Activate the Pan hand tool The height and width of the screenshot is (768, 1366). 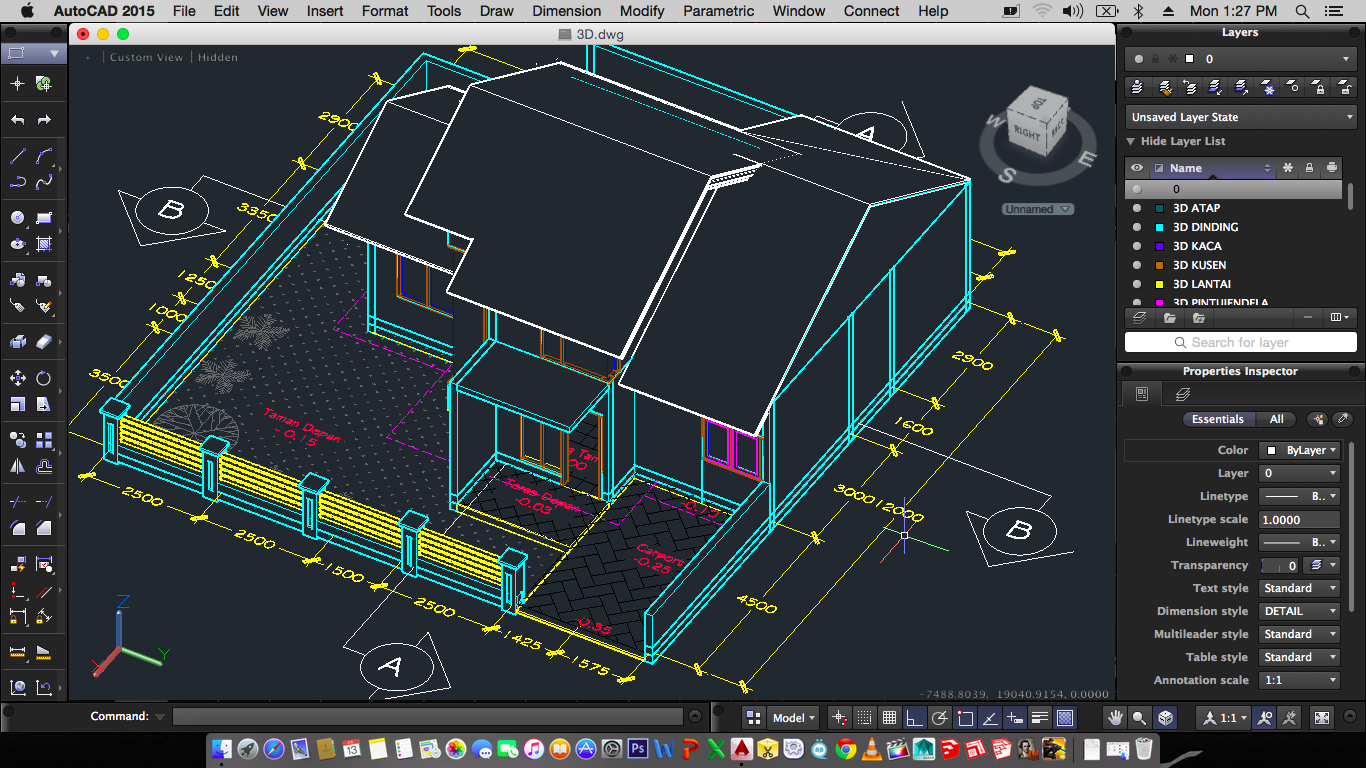point(1114,717)
